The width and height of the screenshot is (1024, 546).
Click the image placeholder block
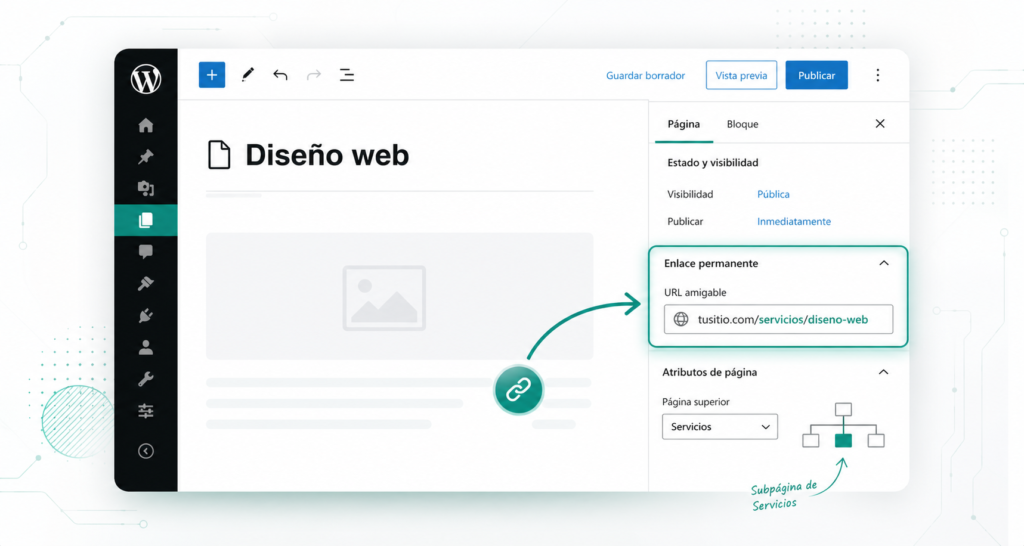[400, 296]
